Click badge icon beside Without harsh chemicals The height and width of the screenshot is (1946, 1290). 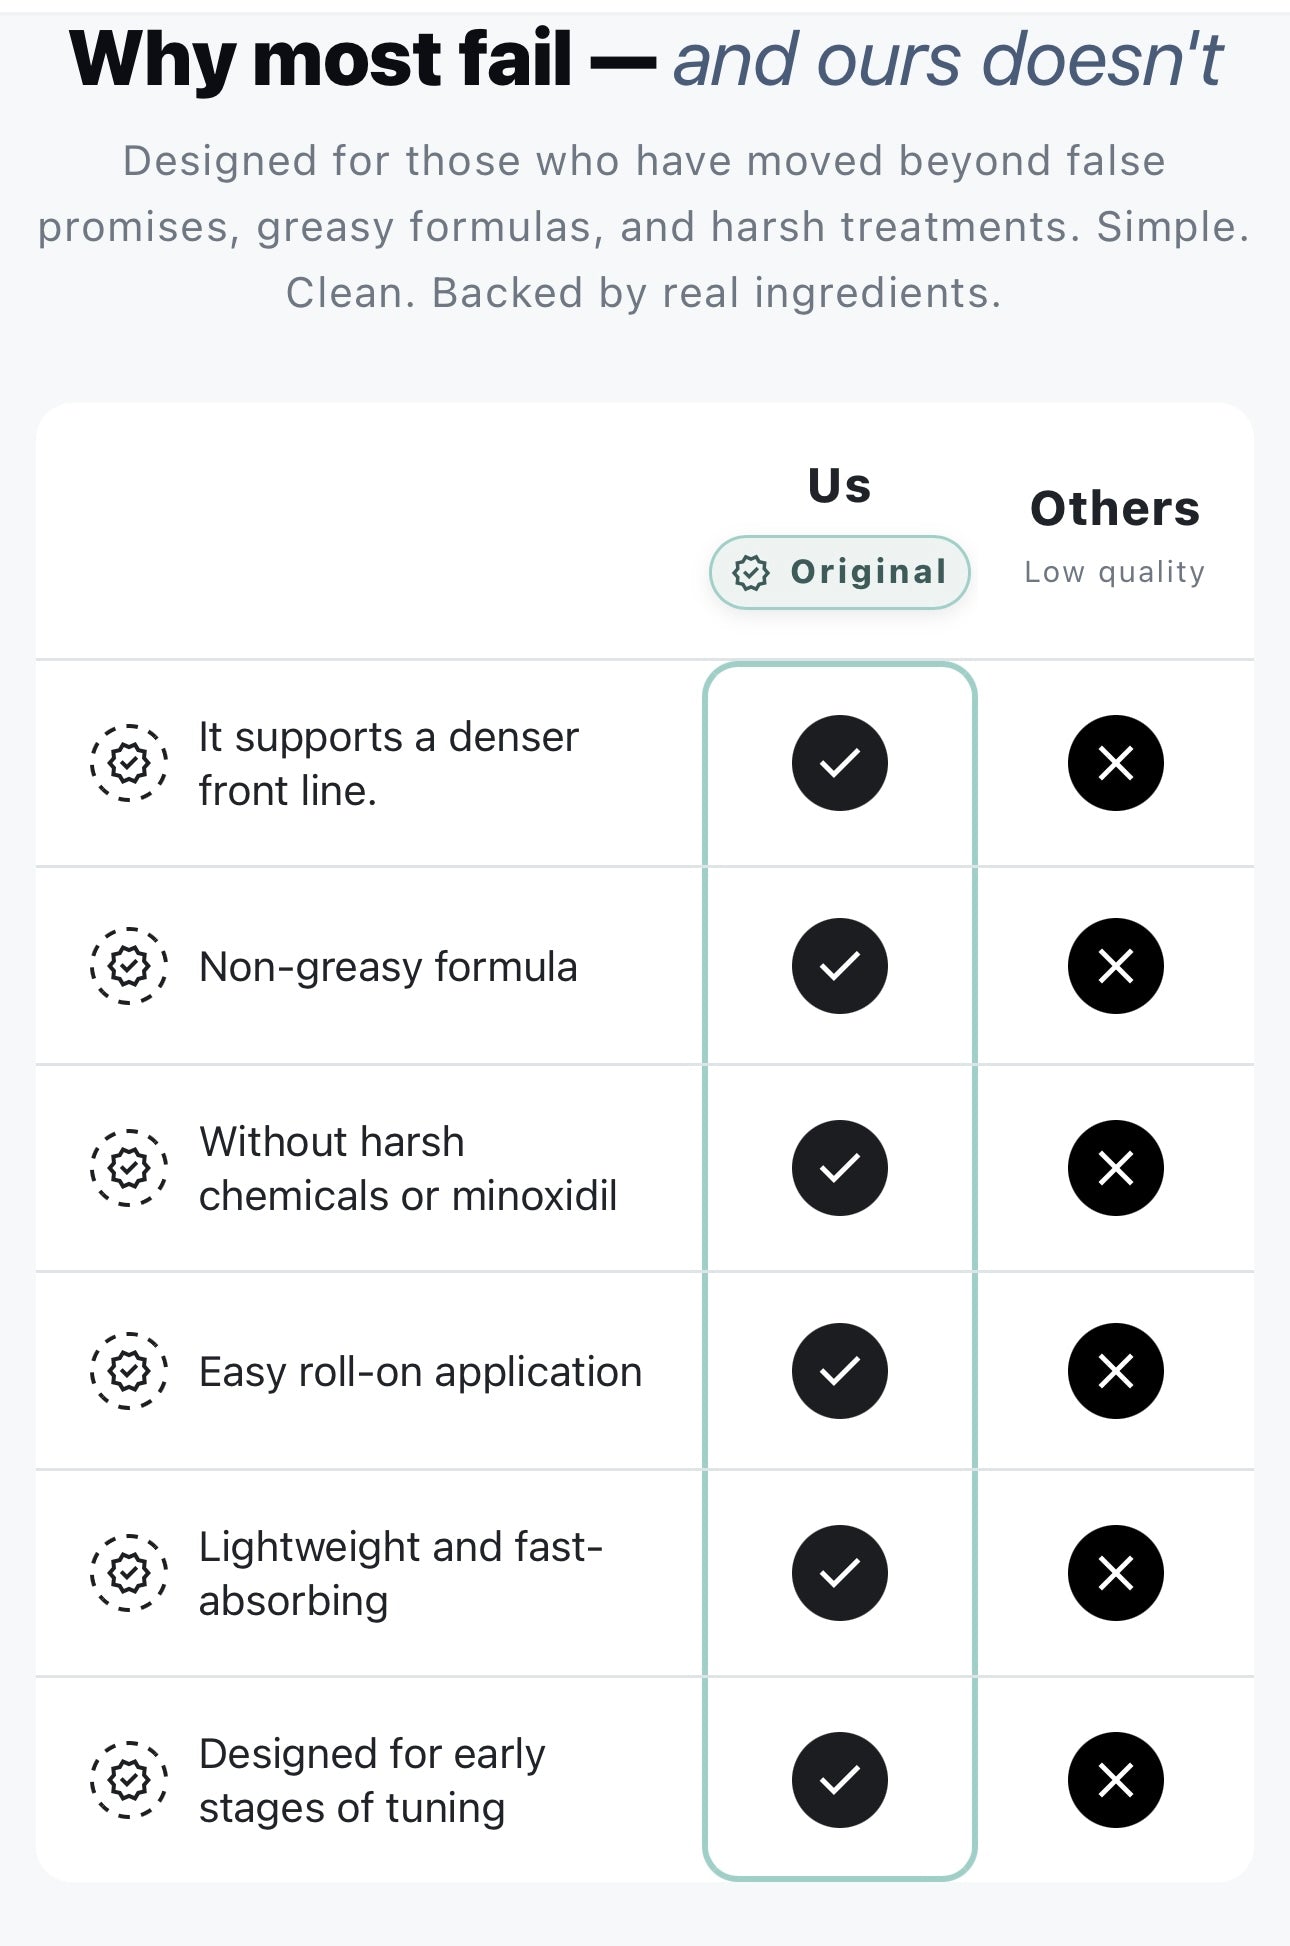coord(129,1168)
